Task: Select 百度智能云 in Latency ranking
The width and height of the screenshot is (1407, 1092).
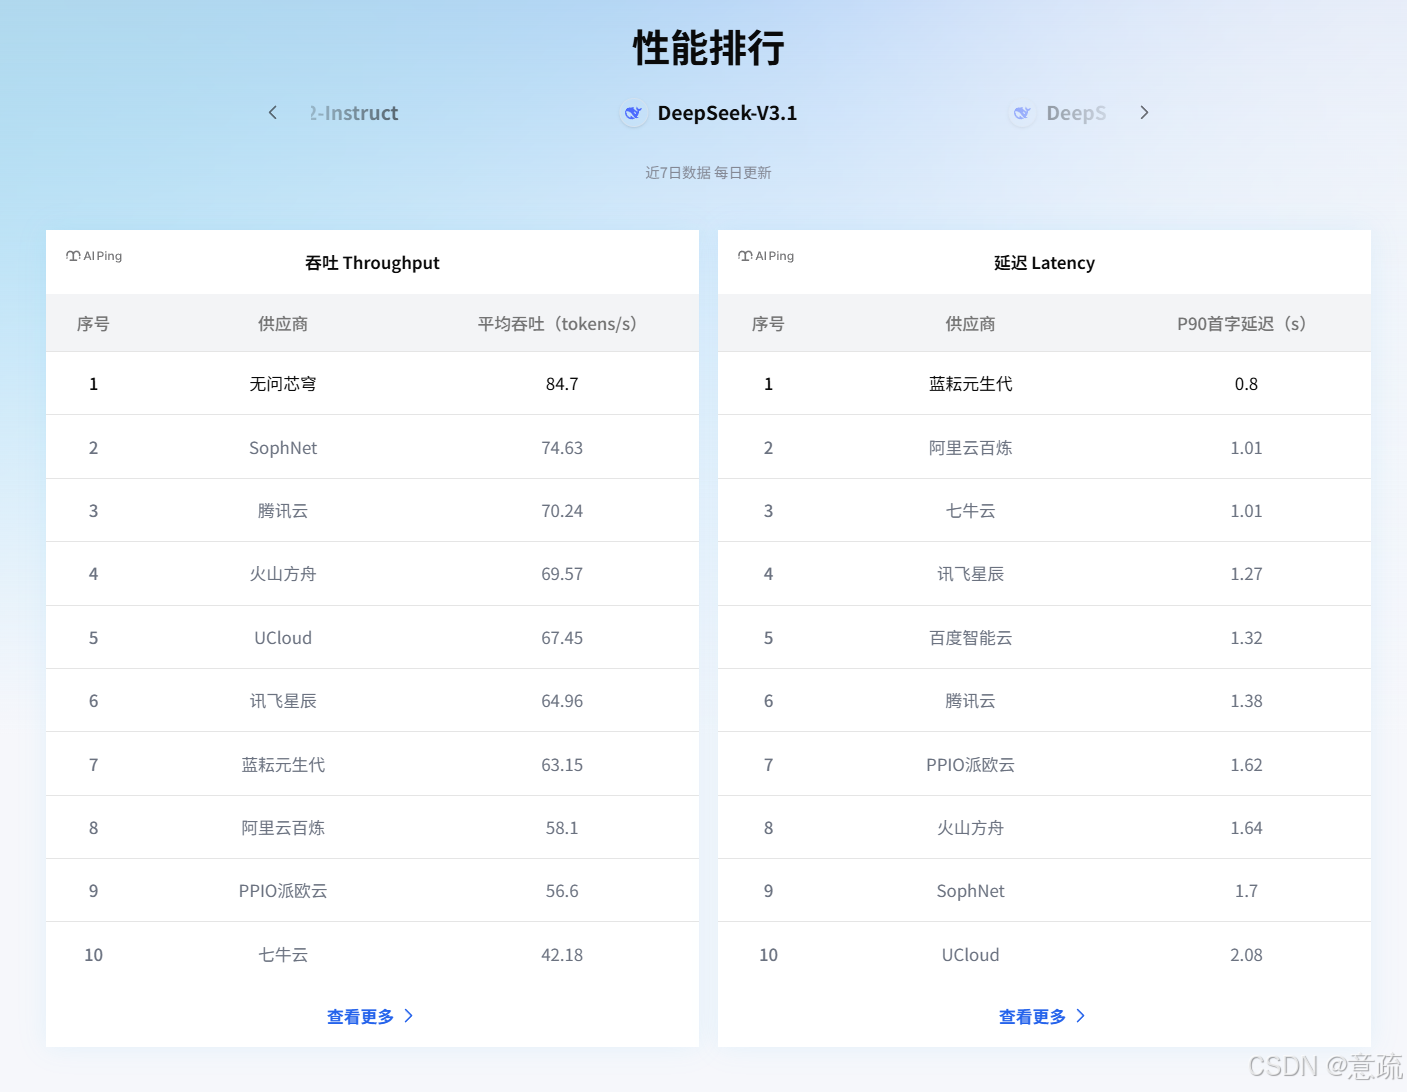Action: point(970,638)
